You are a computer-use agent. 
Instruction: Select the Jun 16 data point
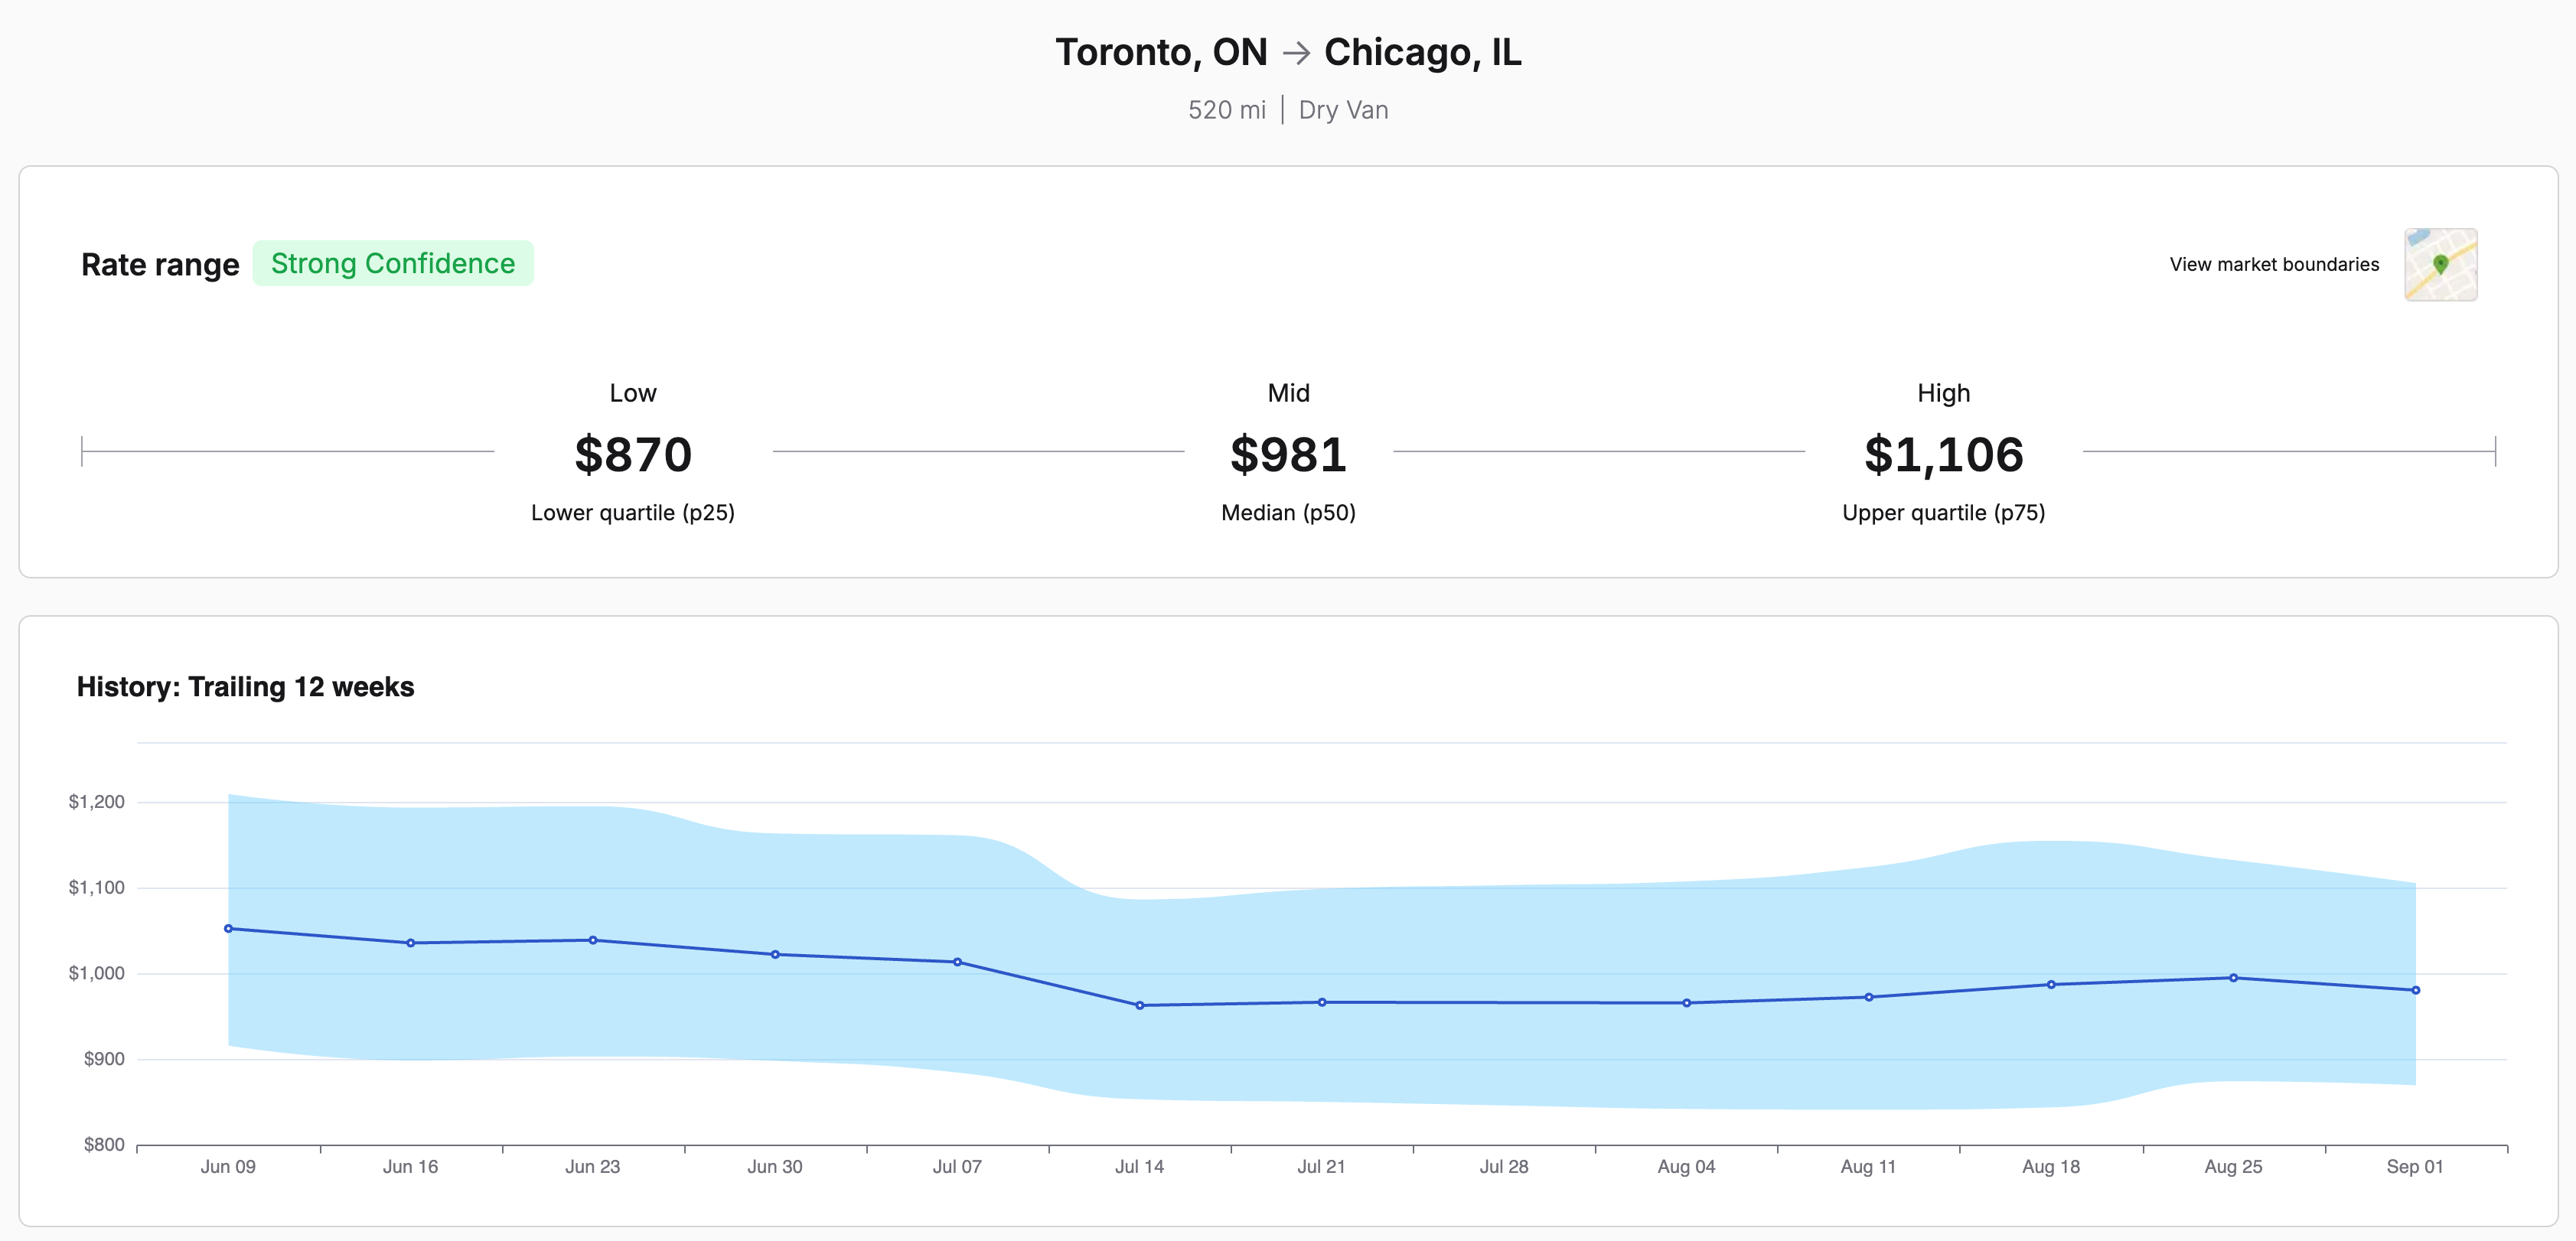click(x=410, y=942)
